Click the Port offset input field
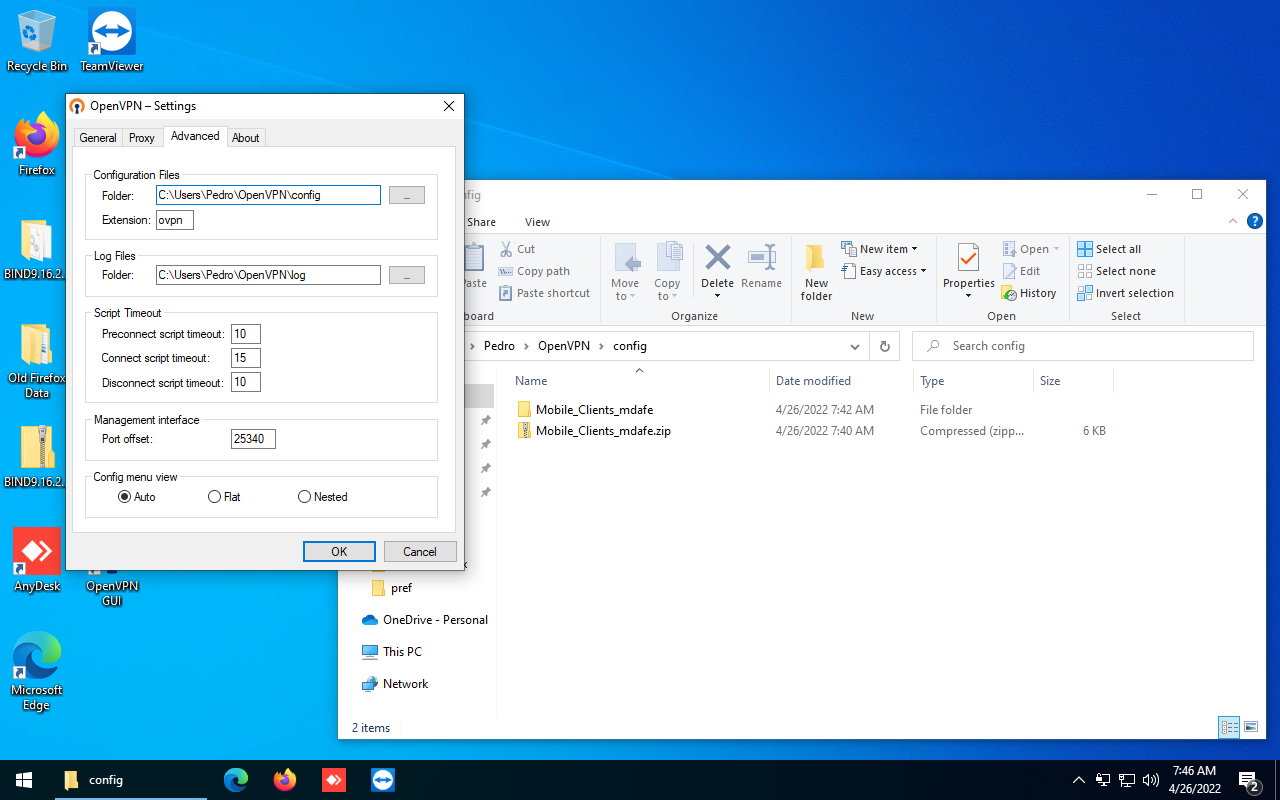 tap(253, 439)
